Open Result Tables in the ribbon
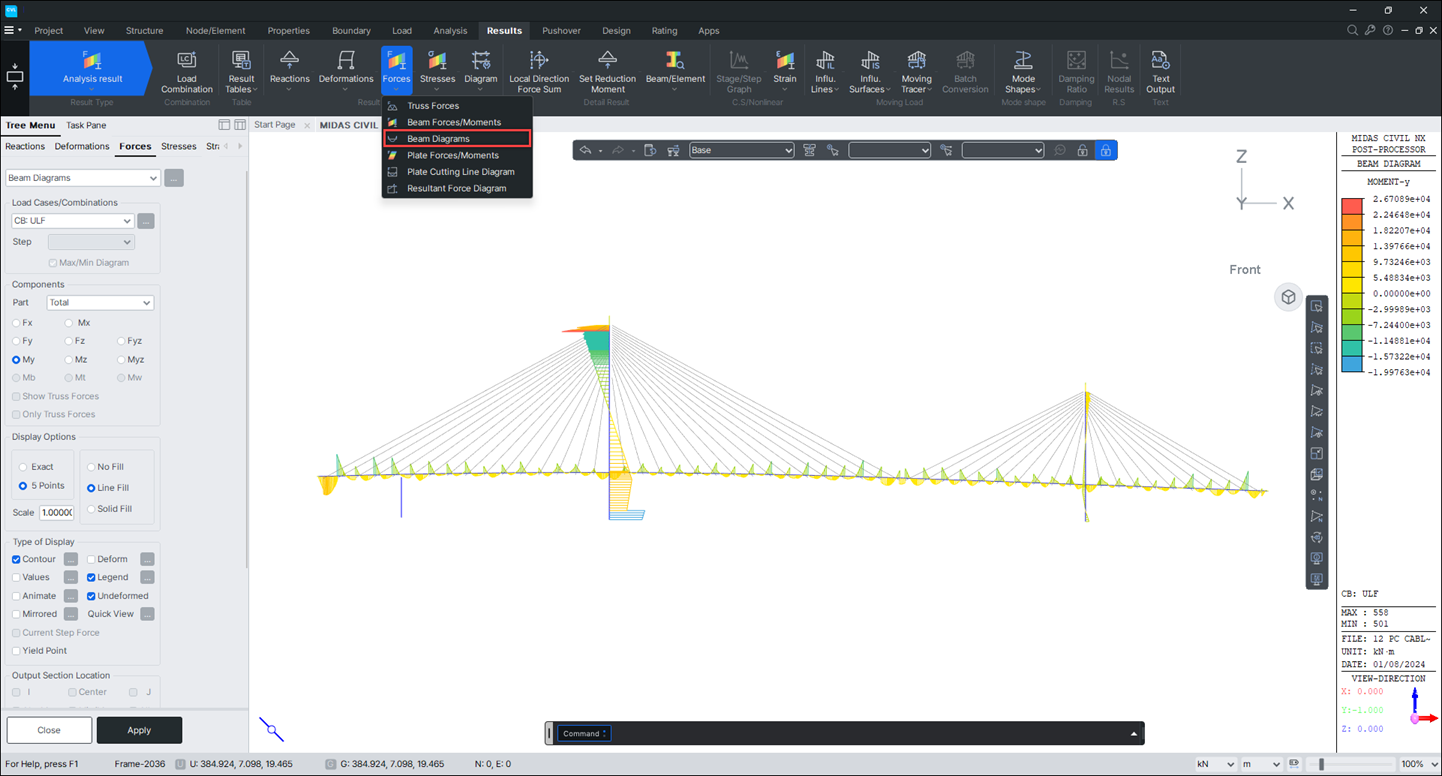 [x=241, y=72]
